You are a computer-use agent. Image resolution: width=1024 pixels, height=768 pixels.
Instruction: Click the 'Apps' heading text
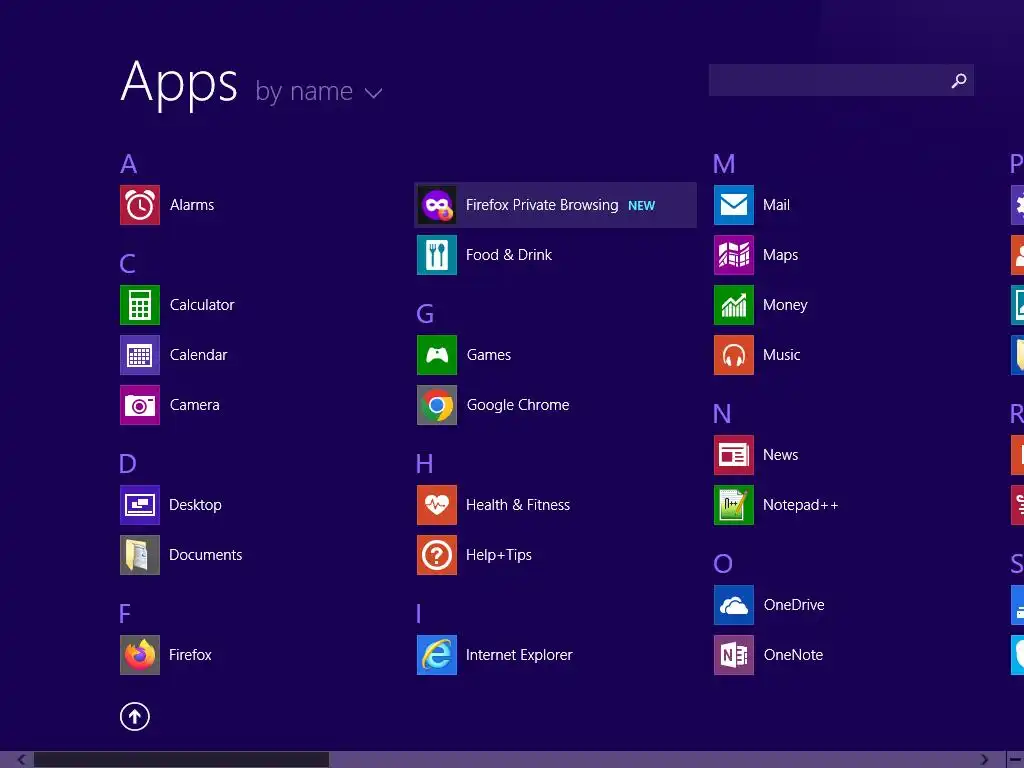(179, 84)
